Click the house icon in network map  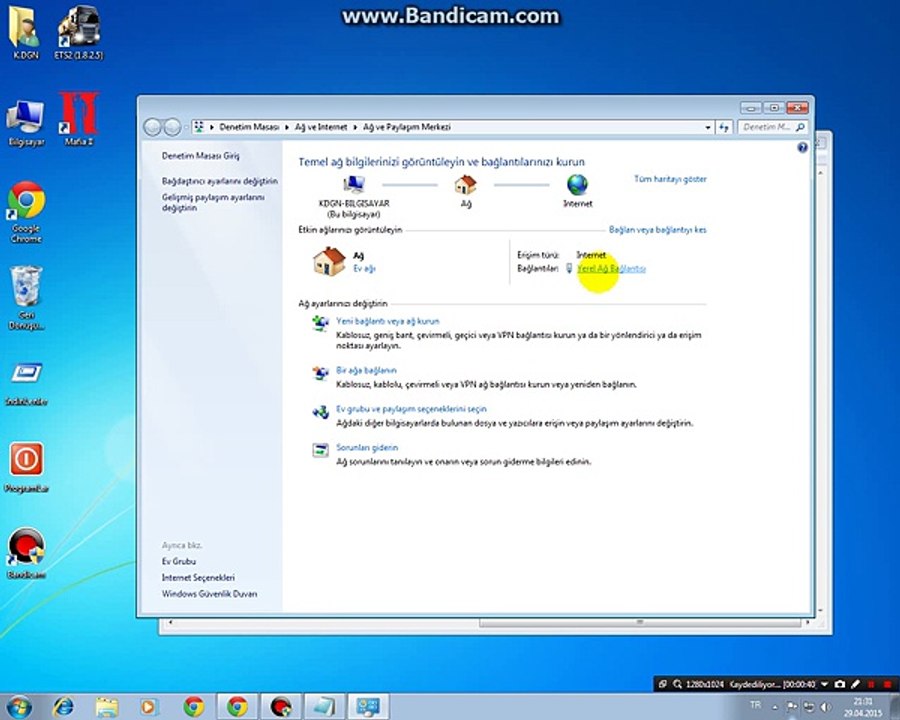[465, 185]
